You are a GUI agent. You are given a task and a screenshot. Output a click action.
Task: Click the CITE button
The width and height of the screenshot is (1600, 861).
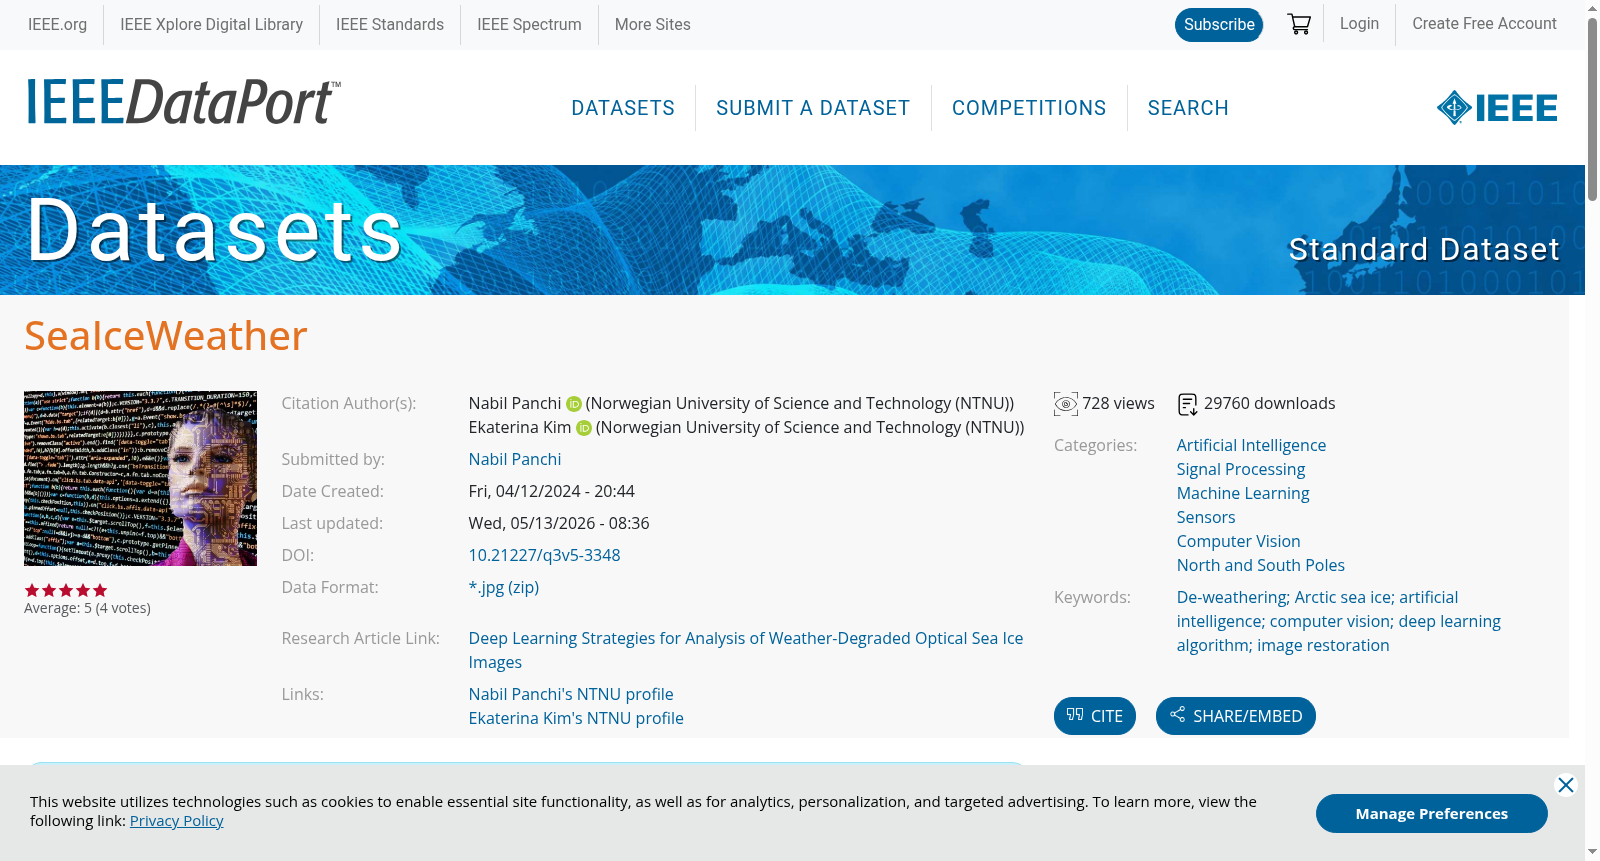[1095, 716]
